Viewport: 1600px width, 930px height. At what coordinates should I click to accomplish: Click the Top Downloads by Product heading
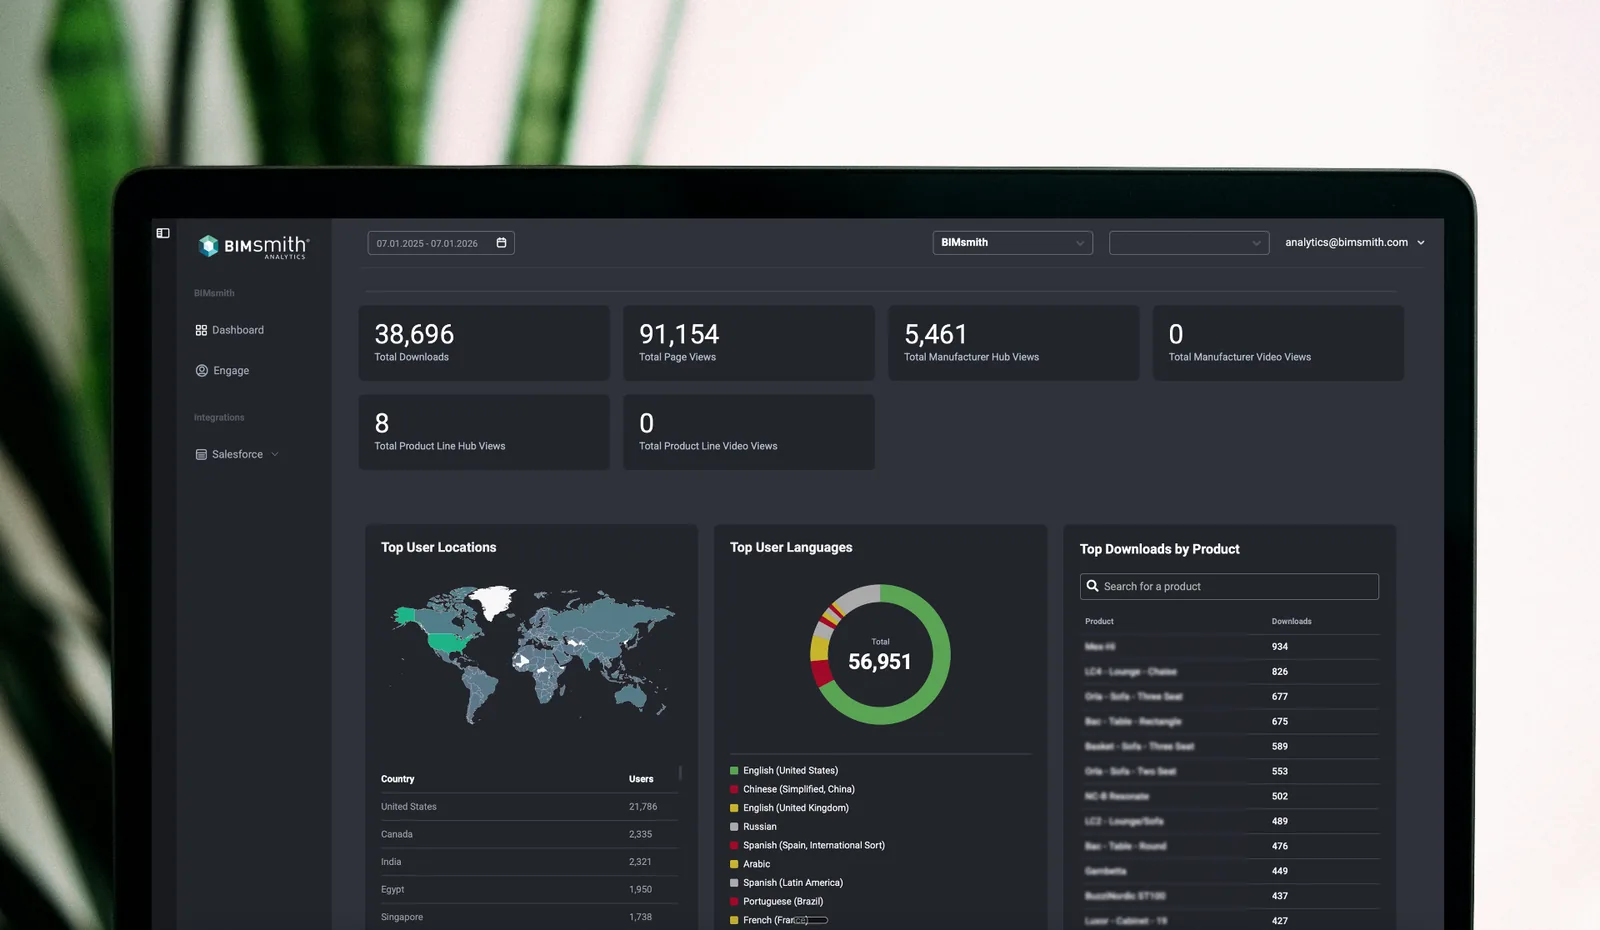pyautogui.click(x=1160, y=550)
